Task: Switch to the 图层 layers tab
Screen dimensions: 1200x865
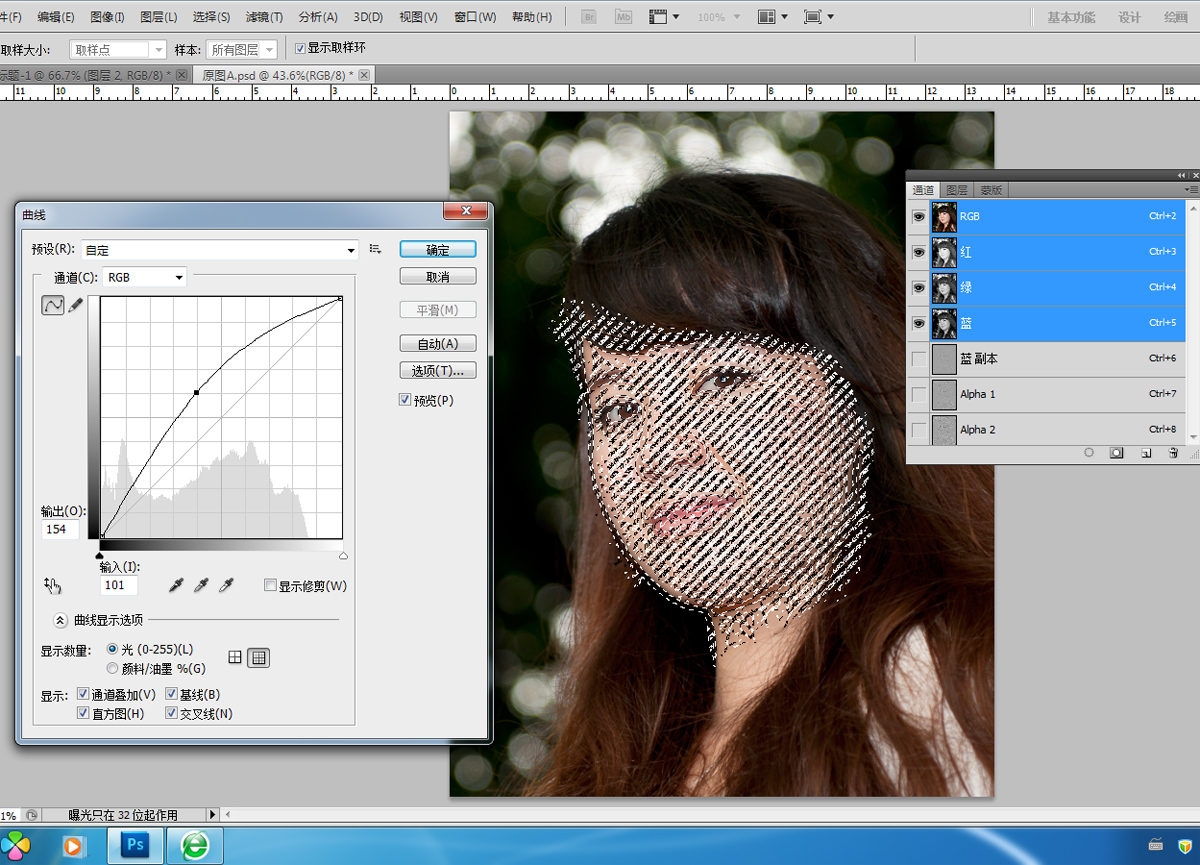Action: click(956, 190)
